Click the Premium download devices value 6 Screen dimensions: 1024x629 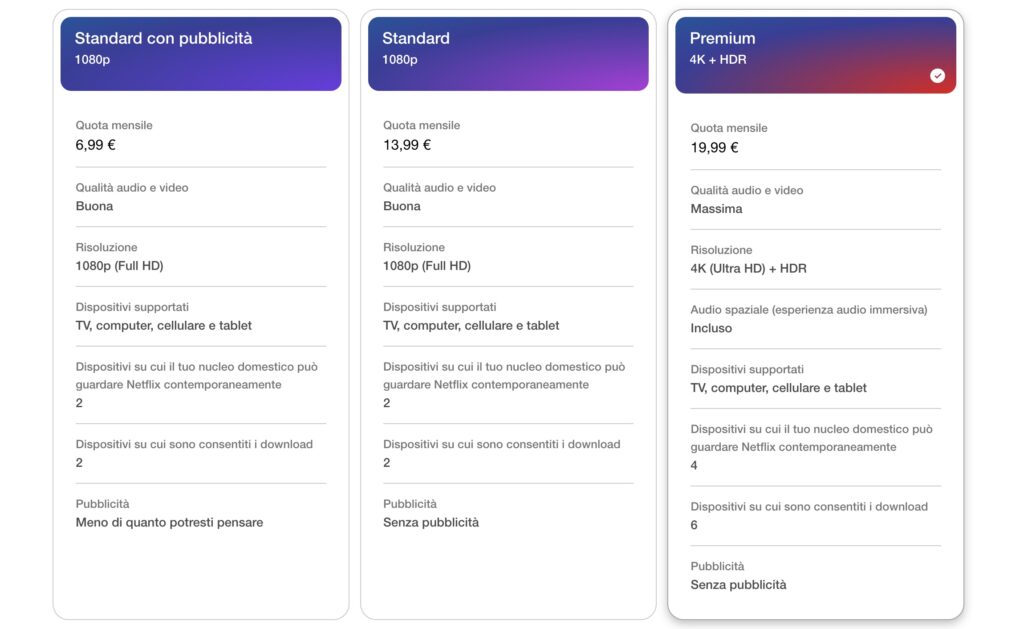[694, 526]
